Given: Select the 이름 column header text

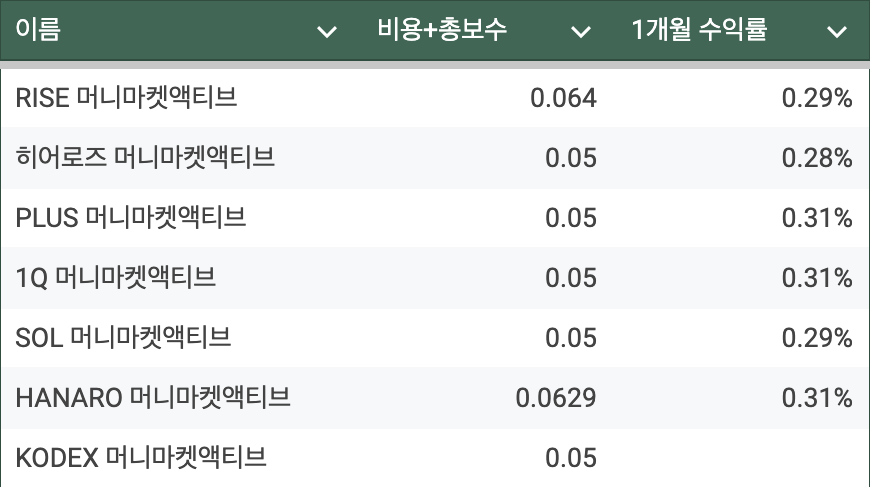Looking at the screenshot, I should (38, 29).
